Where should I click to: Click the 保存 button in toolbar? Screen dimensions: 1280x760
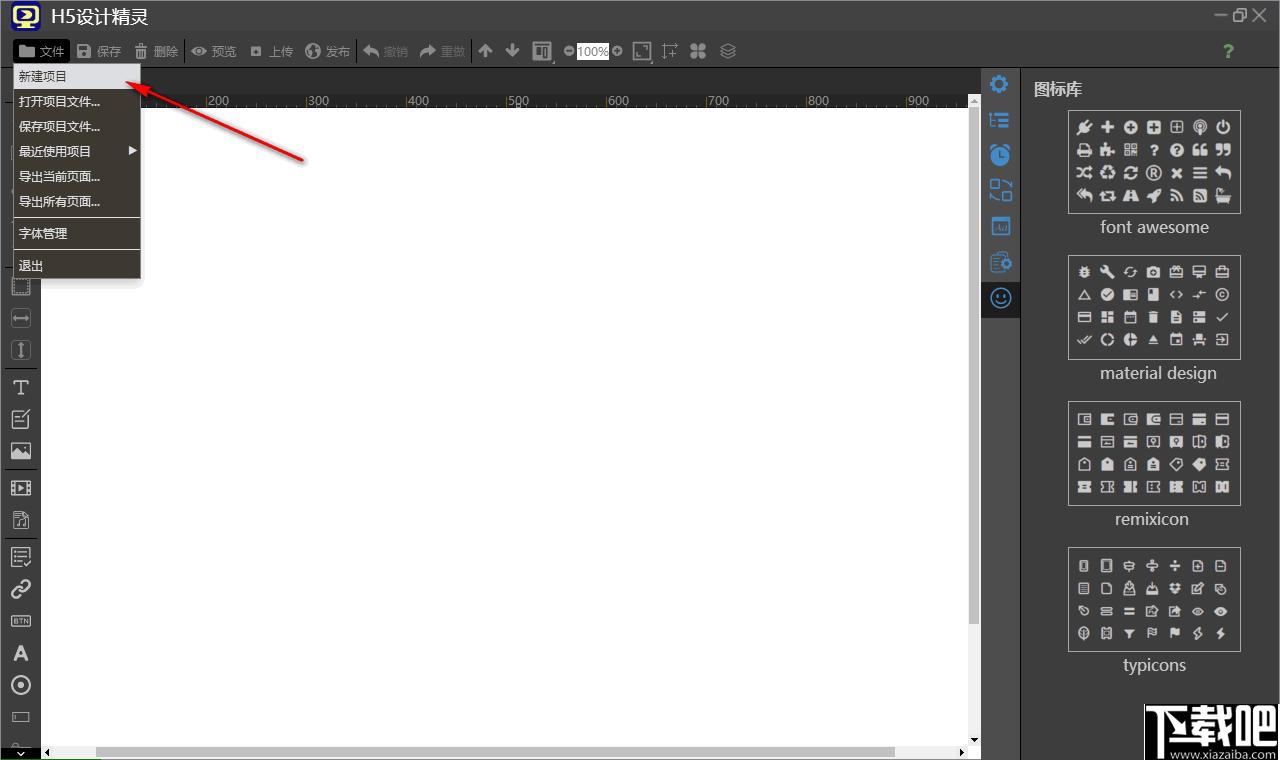coord(99,51)
